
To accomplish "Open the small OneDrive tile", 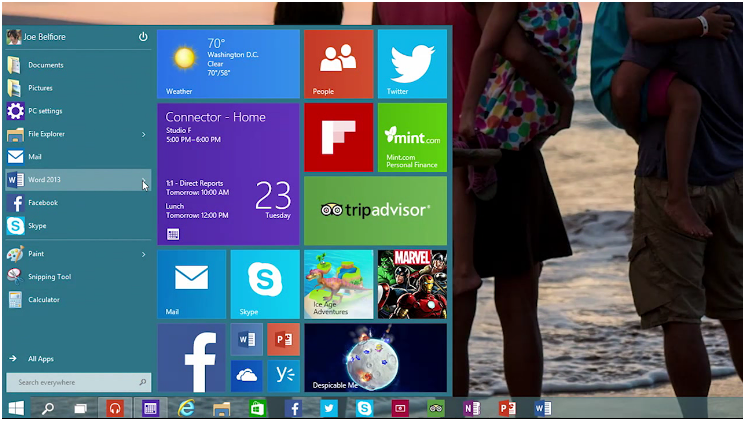I will 247,376.
